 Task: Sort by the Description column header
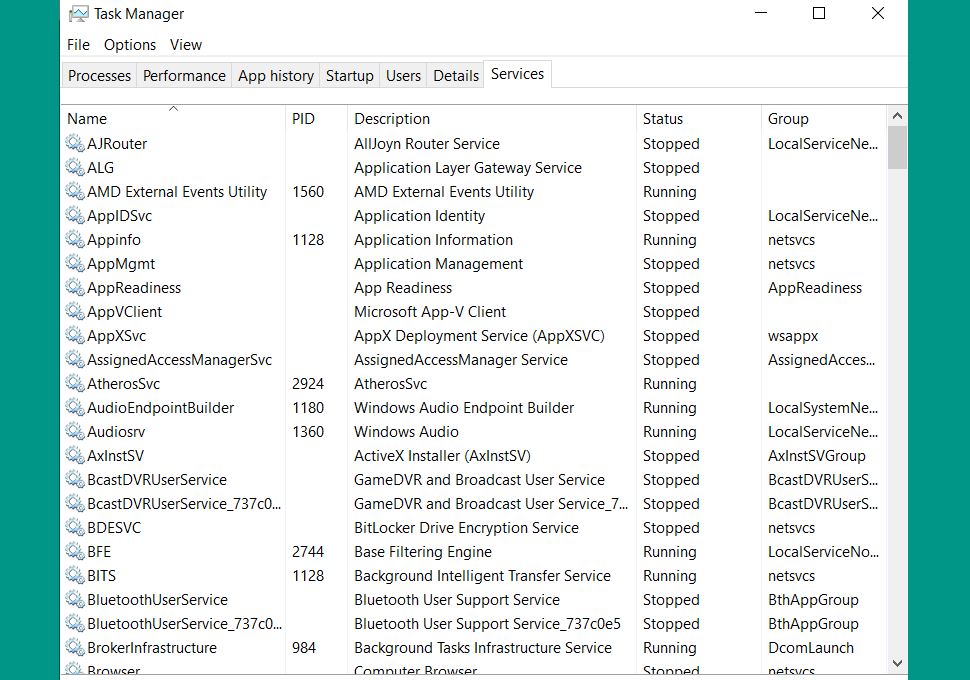[x=492, y=118]
